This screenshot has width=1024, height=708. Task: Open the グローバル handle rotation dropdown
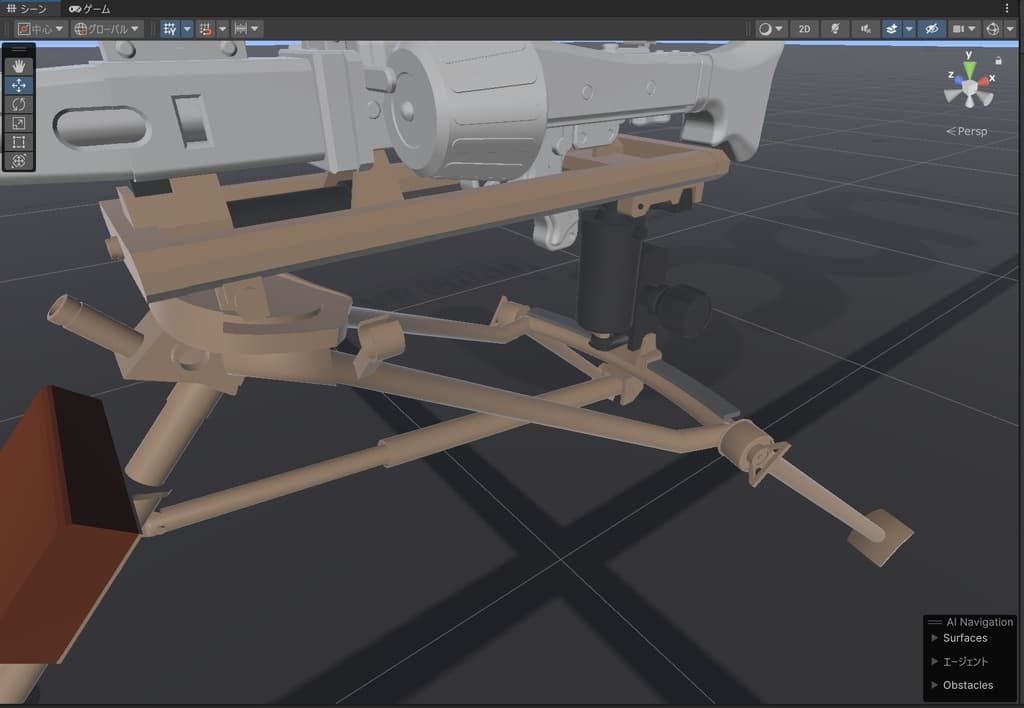tap(107, 29)
